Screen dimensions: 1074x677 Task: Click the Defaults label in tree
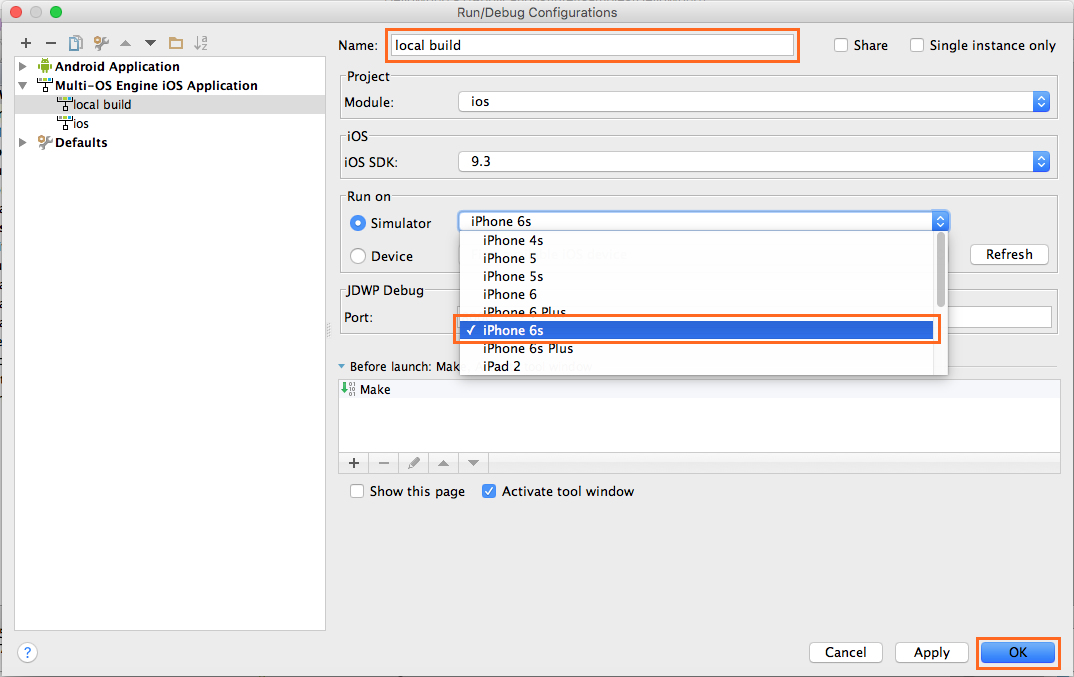(81, 143)
